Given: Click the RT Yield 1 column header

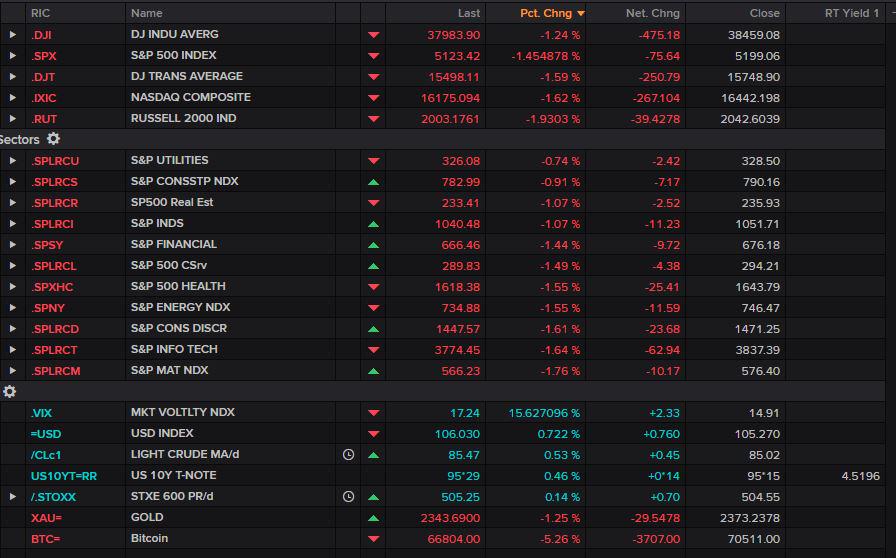Looking at the screenshot, I should pyautogui.click(x=851, y=13).
